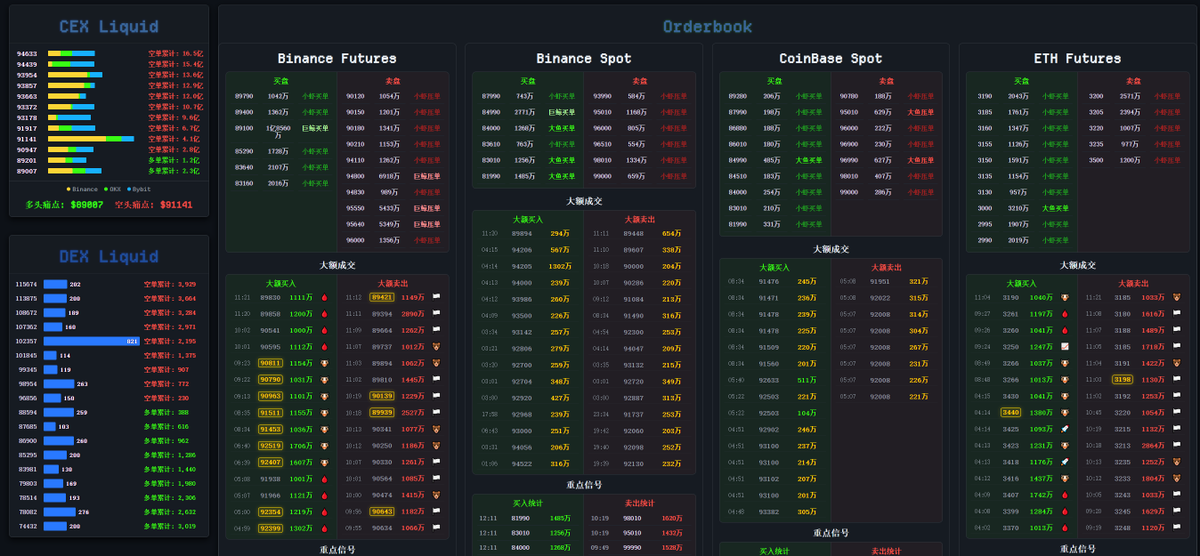The image size is (1200, 556).
Task: Click the Orderbook section title
Action: (x=707, y=26)
